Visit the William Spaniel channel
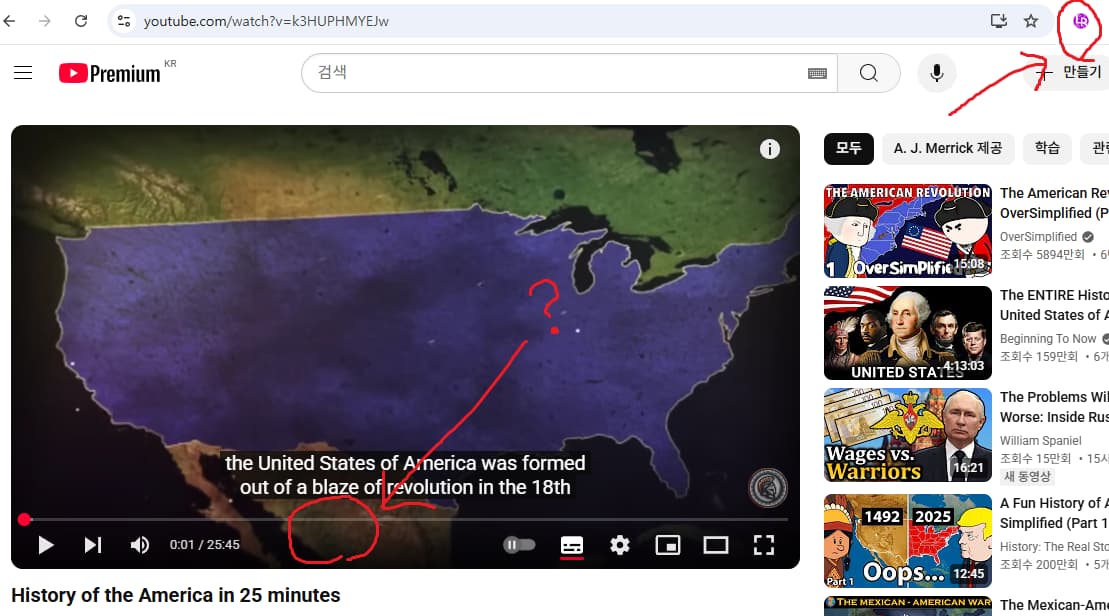The image size is (1109, 616). [x=1040, y=441]
